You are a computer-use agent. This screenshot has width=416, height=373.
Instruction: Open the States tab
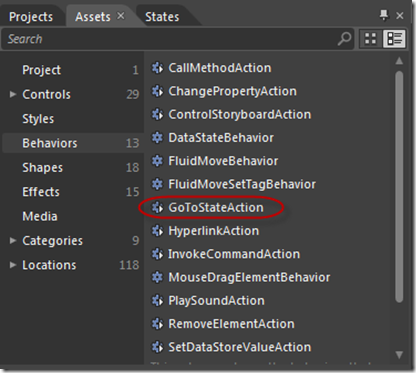pos(162,17)
